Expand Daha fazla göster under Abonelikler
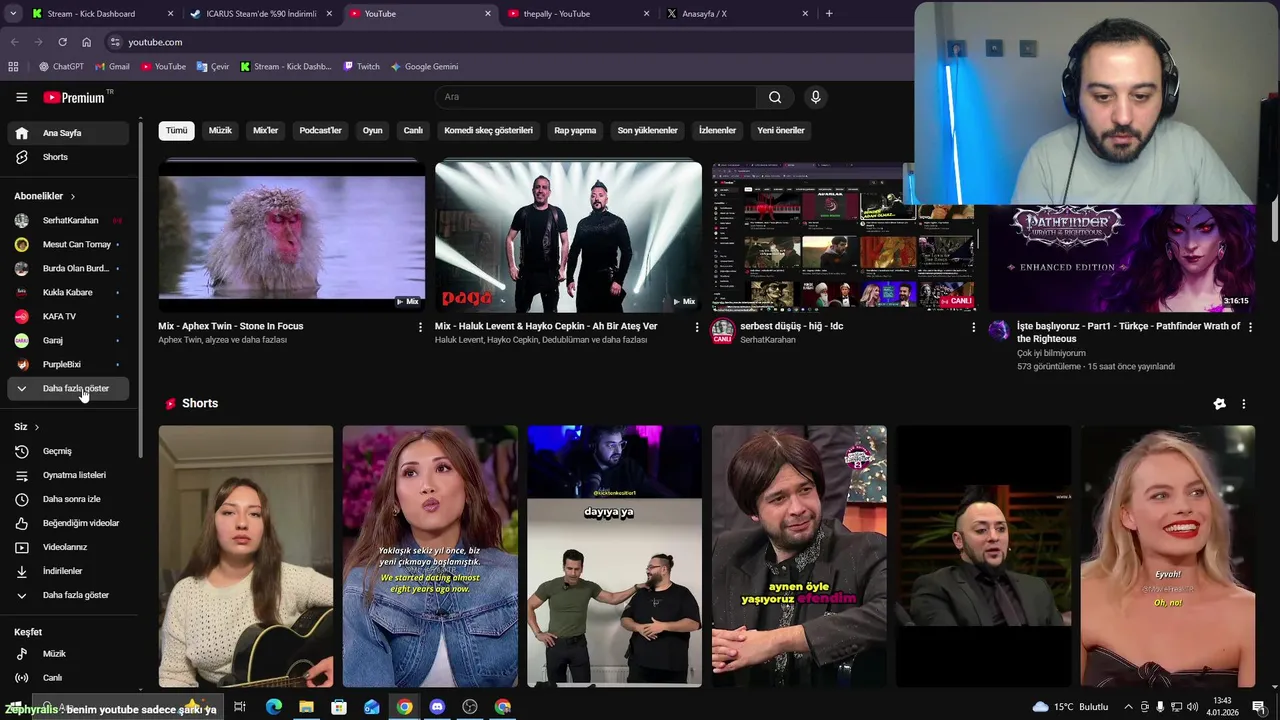Image resolution: width=1280 pixels, height=720 pixels. tap(68, 388)
